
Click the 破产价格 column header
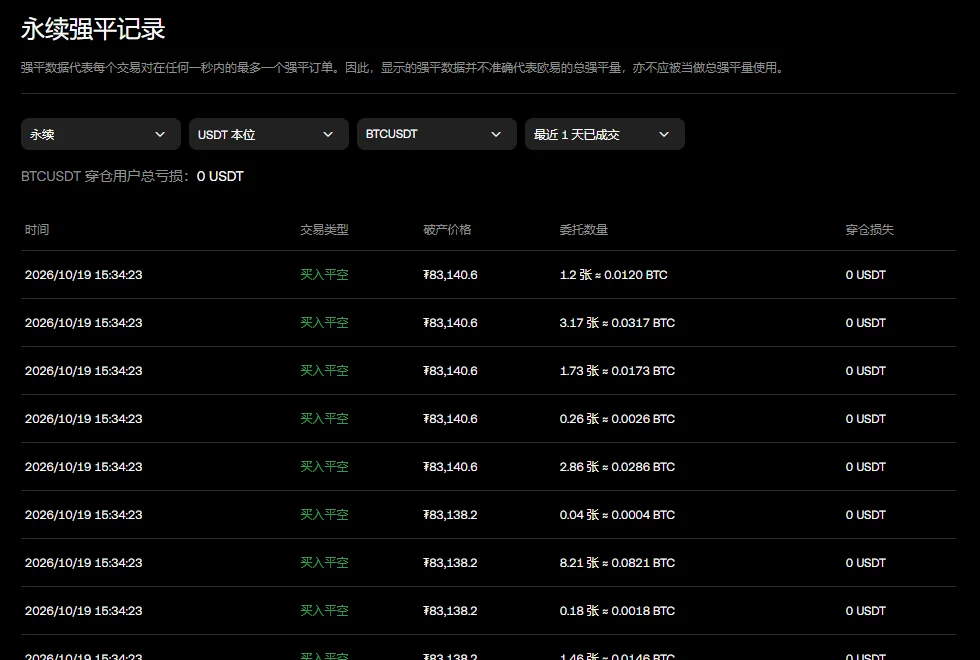pyautogui.click(x=448, y=229)
